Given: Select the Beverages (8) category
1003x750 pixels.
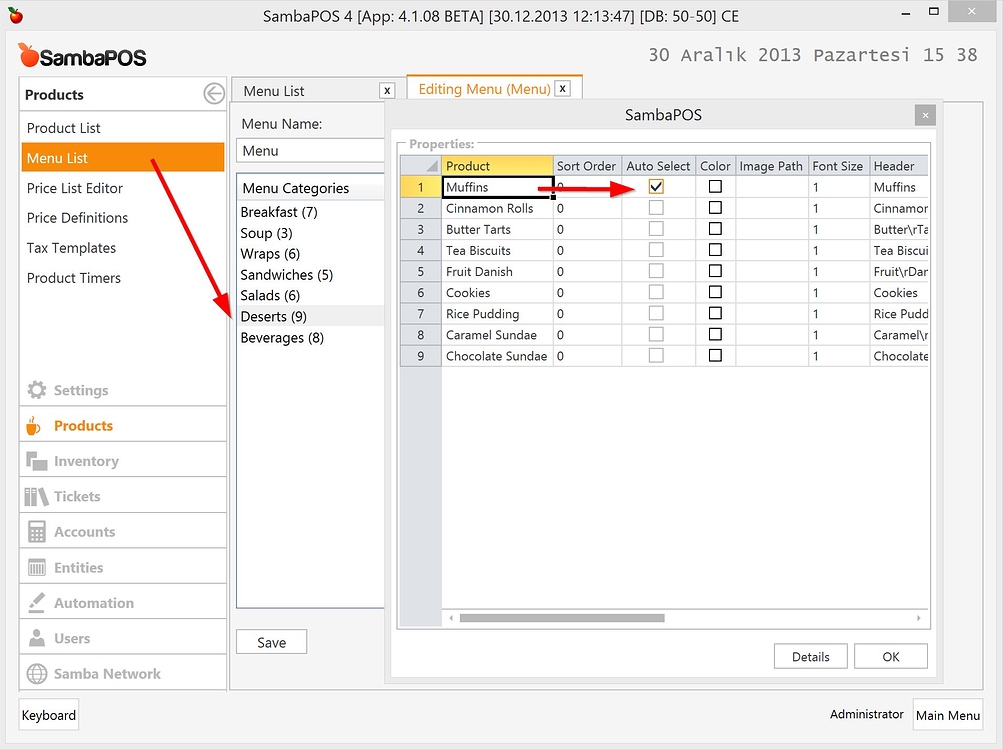Looking at the screenshot, I should [311, 337].
